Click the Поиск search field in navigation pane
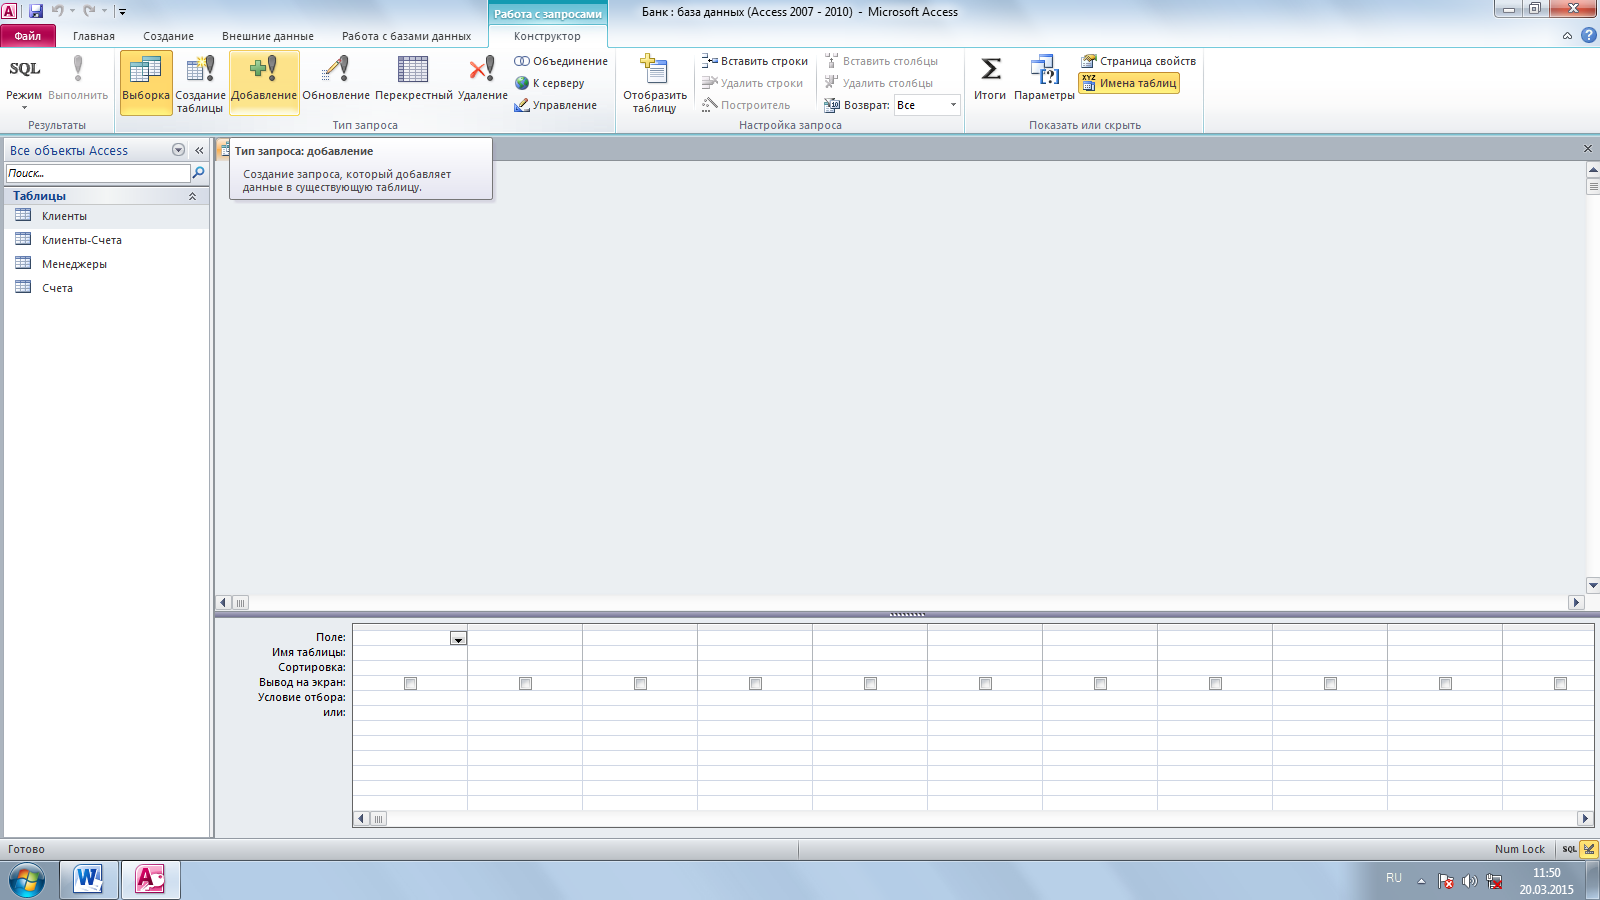 click(98, 173)
